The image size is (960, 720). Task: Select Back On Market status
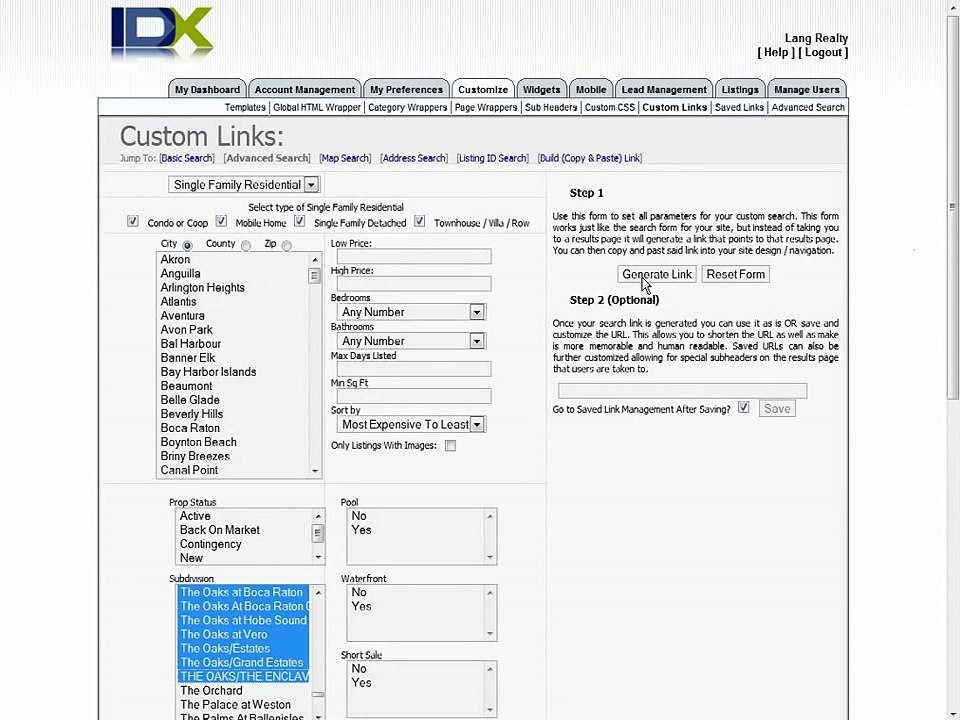click(x=219, y=530)
